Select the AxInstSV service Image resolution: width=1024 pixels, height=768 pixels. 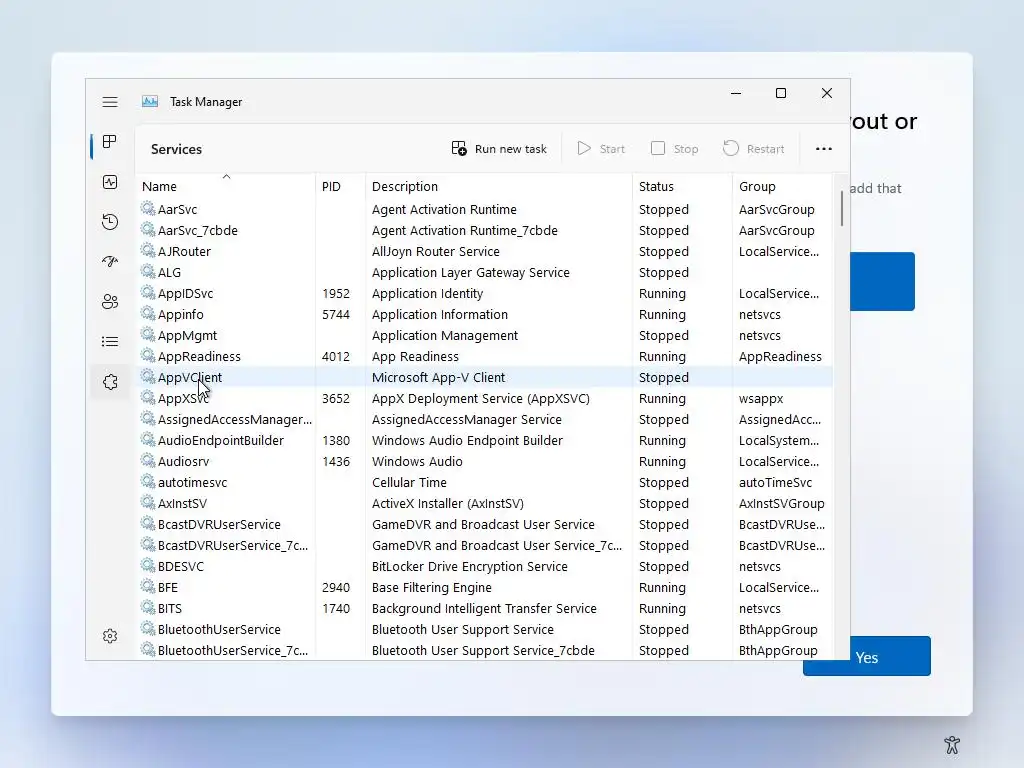485,504
